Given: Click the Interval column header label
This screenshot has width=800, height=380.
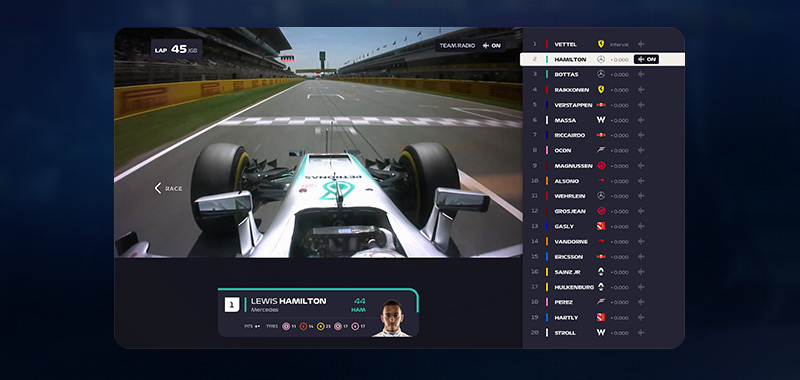Looking at the screenshot, I should (619, 44).
